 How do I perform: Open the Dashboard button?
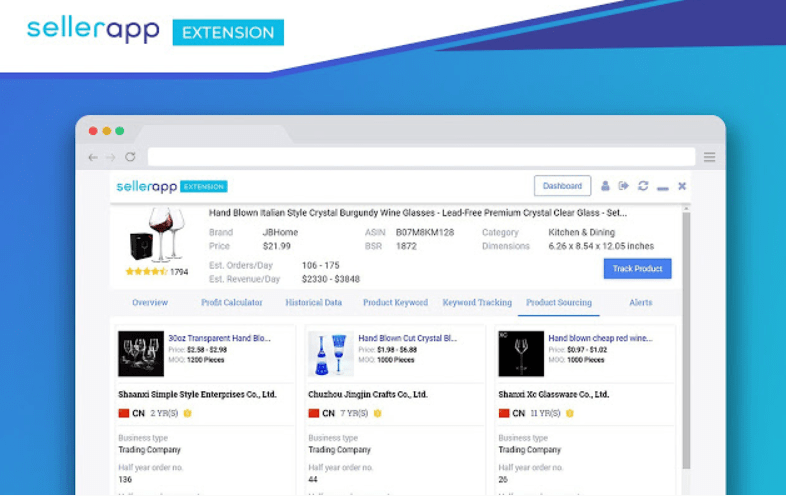click(562, 186)
